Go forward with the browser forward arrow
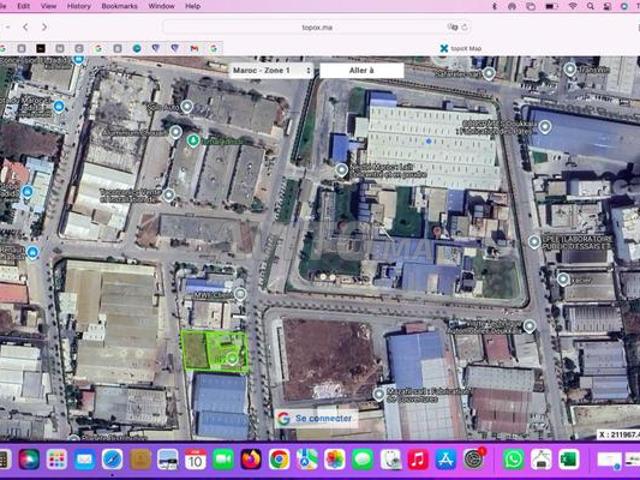The width and height of the screenshot is (640, 480). click(x=44, y=27)
